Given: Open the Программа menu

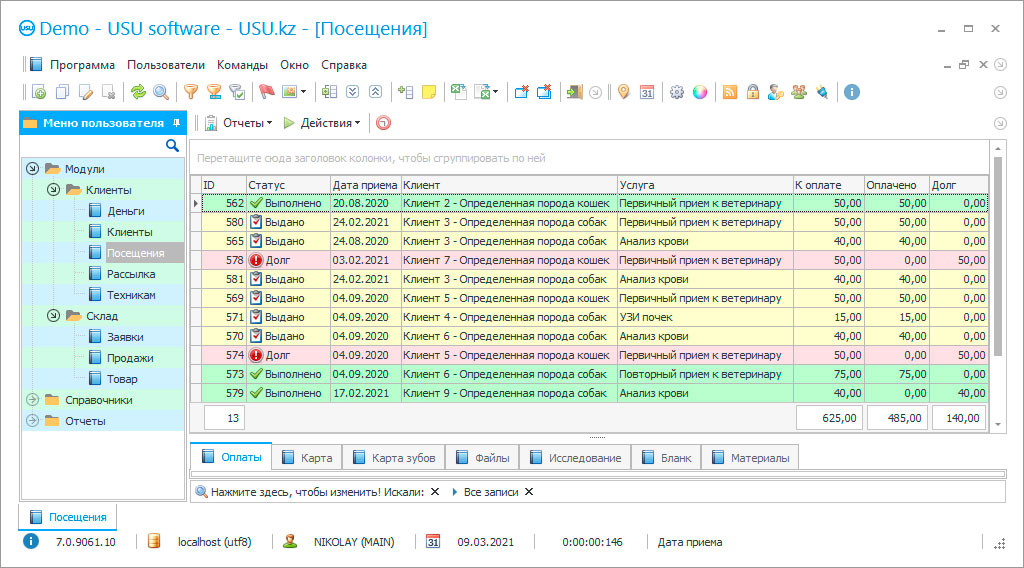Looking at the screenshot, I should point(82,65).
